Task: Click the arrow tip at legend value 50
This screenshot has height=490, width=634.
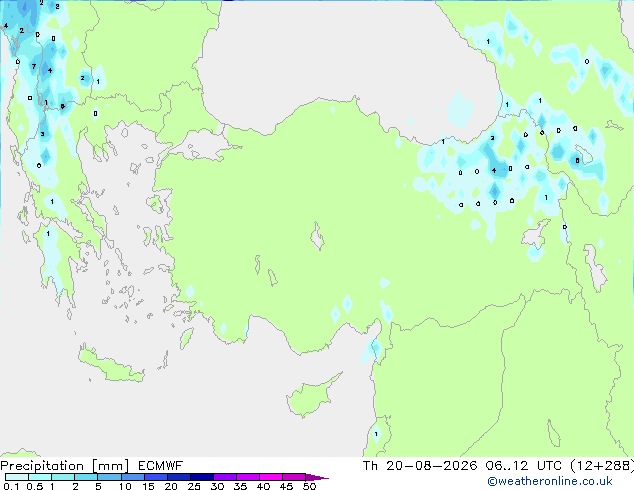Action: [317, 477]
